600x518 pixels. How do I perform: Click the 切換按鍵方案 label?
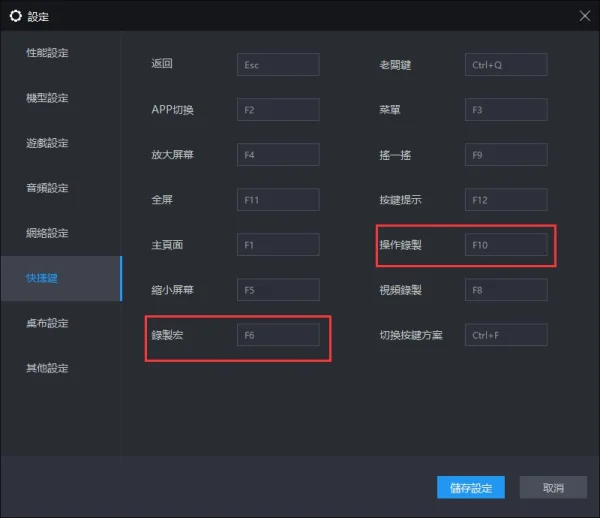pyautogui.click(x=411, y=335)
